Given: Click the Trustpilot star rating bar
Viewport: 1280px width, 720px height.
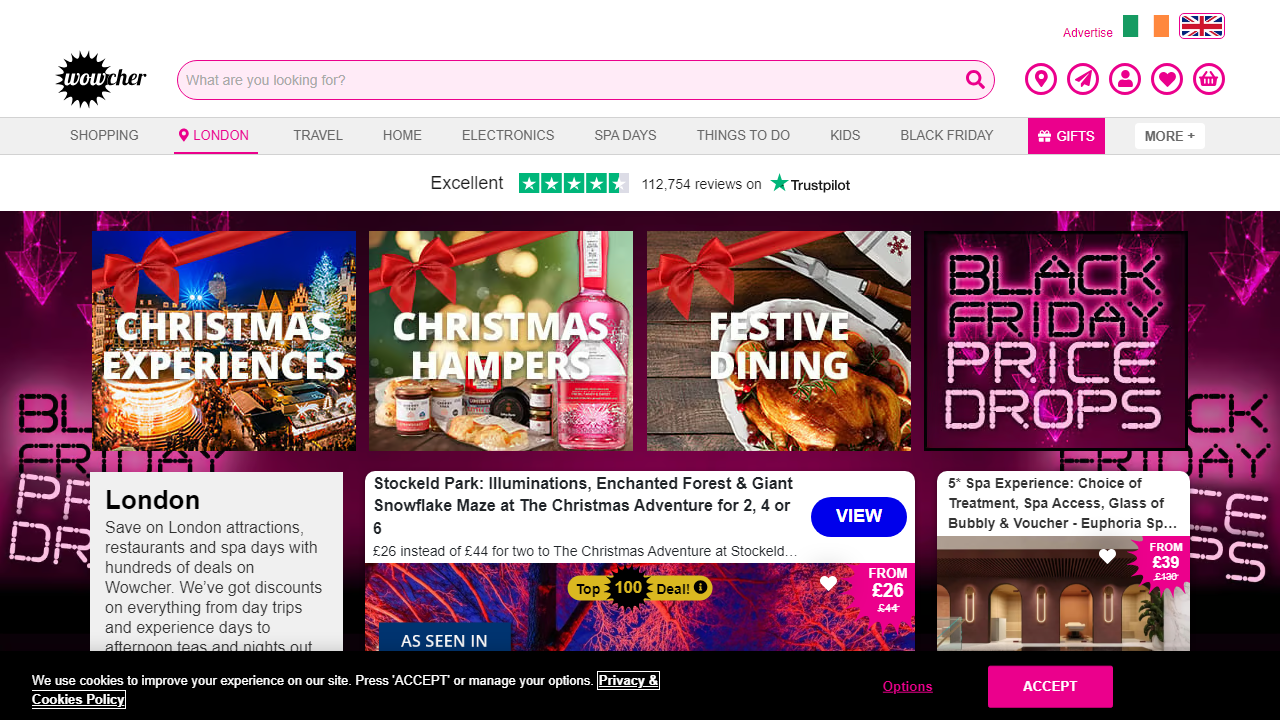Looking at the screenshot, I should (574, 183).
